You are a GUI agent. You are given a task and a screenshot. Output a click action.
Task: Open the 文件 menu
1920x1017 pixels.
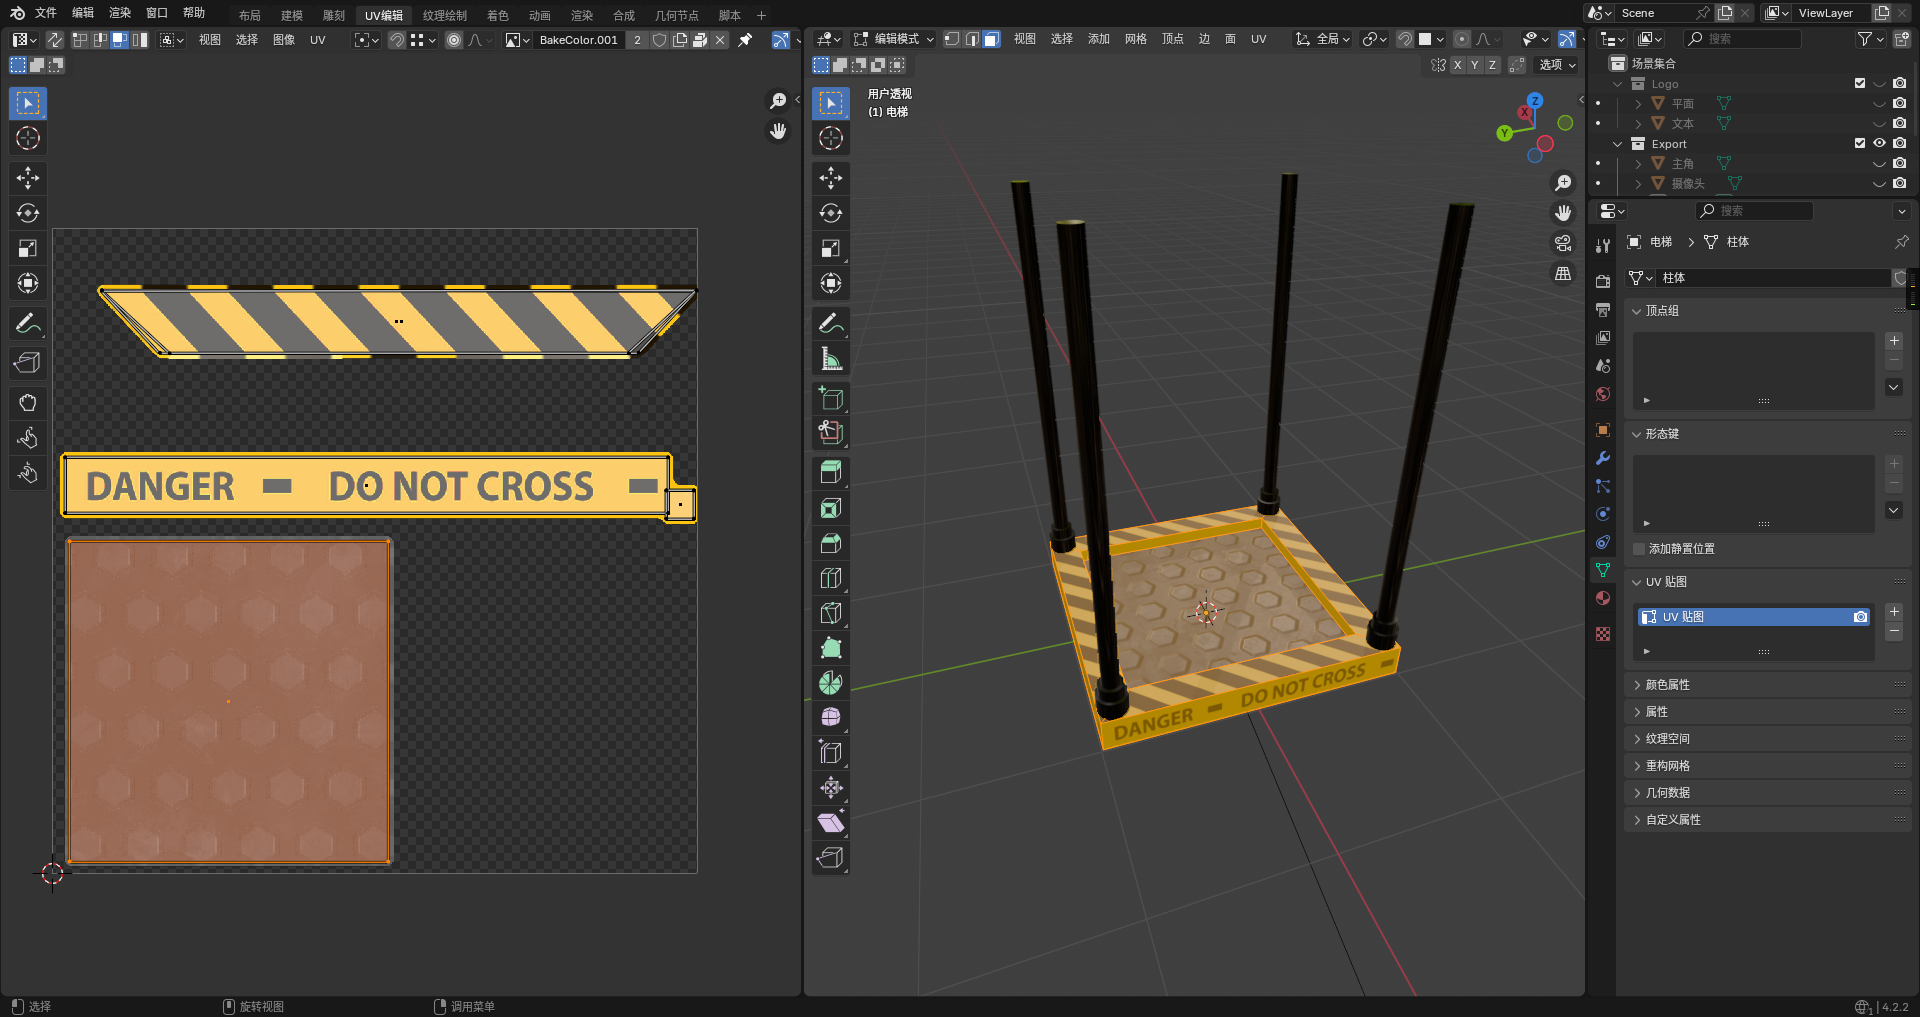(x=46, y=13)
